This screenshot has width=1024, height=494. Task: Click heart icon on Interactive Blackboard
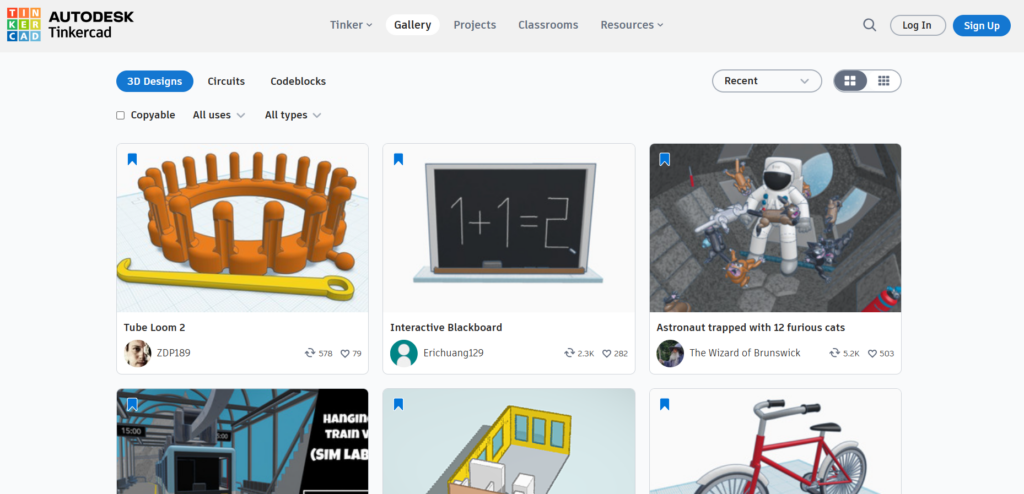click(606, 354)
